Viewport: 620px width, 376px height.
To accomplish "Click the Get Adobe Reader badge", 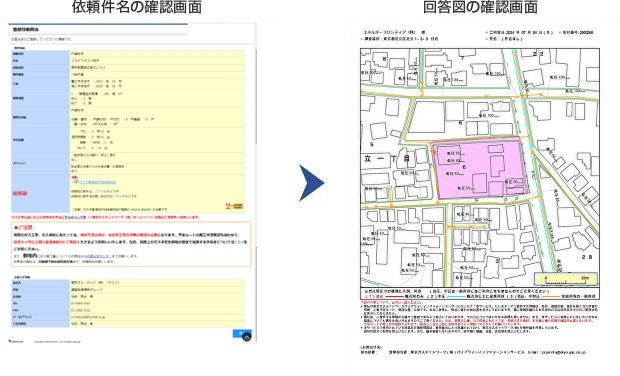I will click(x=234, y=206).
